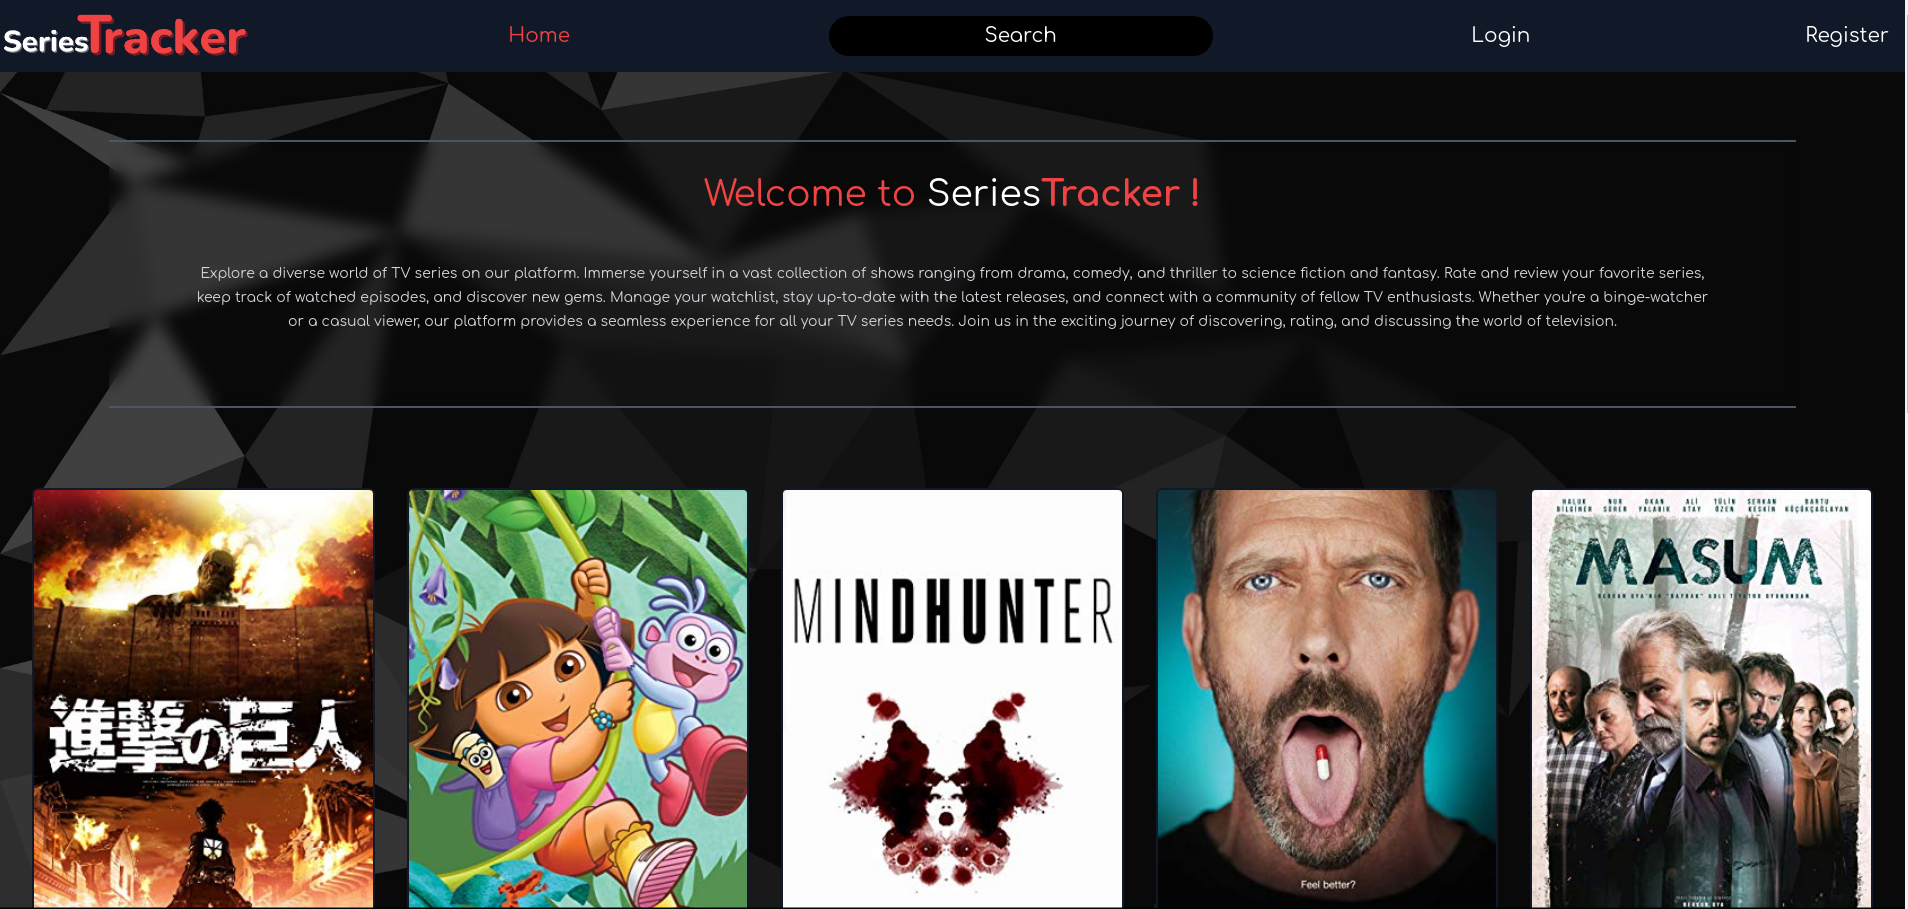Screen dimensions: 1908x909
Task: Click the Welcome to SeriesTracker heading
Action: pos(952,193)
